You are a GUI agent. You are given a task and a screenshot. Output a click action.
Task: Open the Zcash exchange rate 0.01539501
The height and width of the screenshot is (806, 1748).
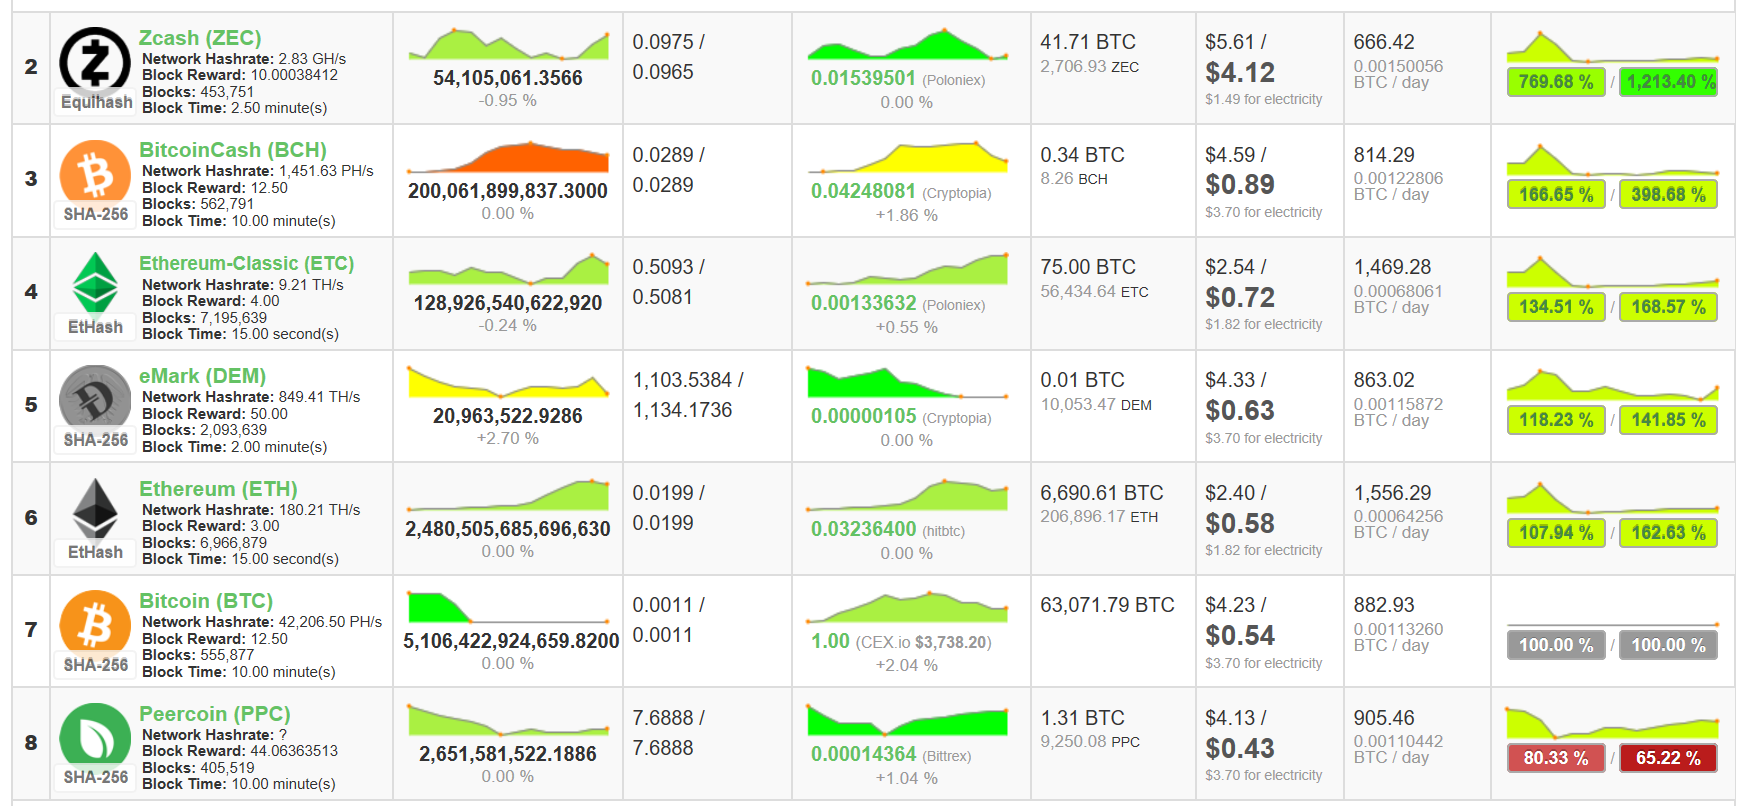863,78
